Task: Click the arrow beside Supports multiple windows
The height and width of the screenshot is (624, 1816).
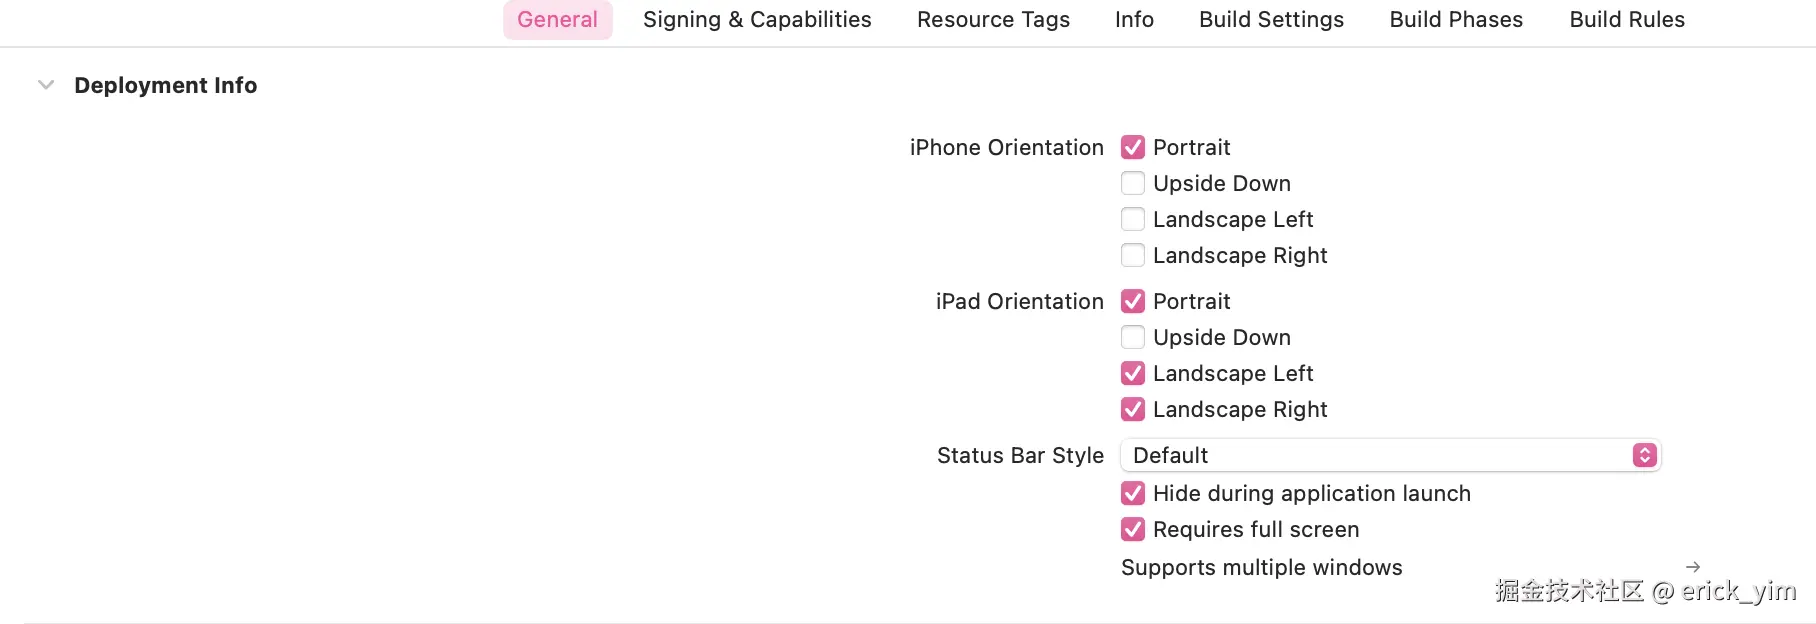Action: [x=1693, y=567]
